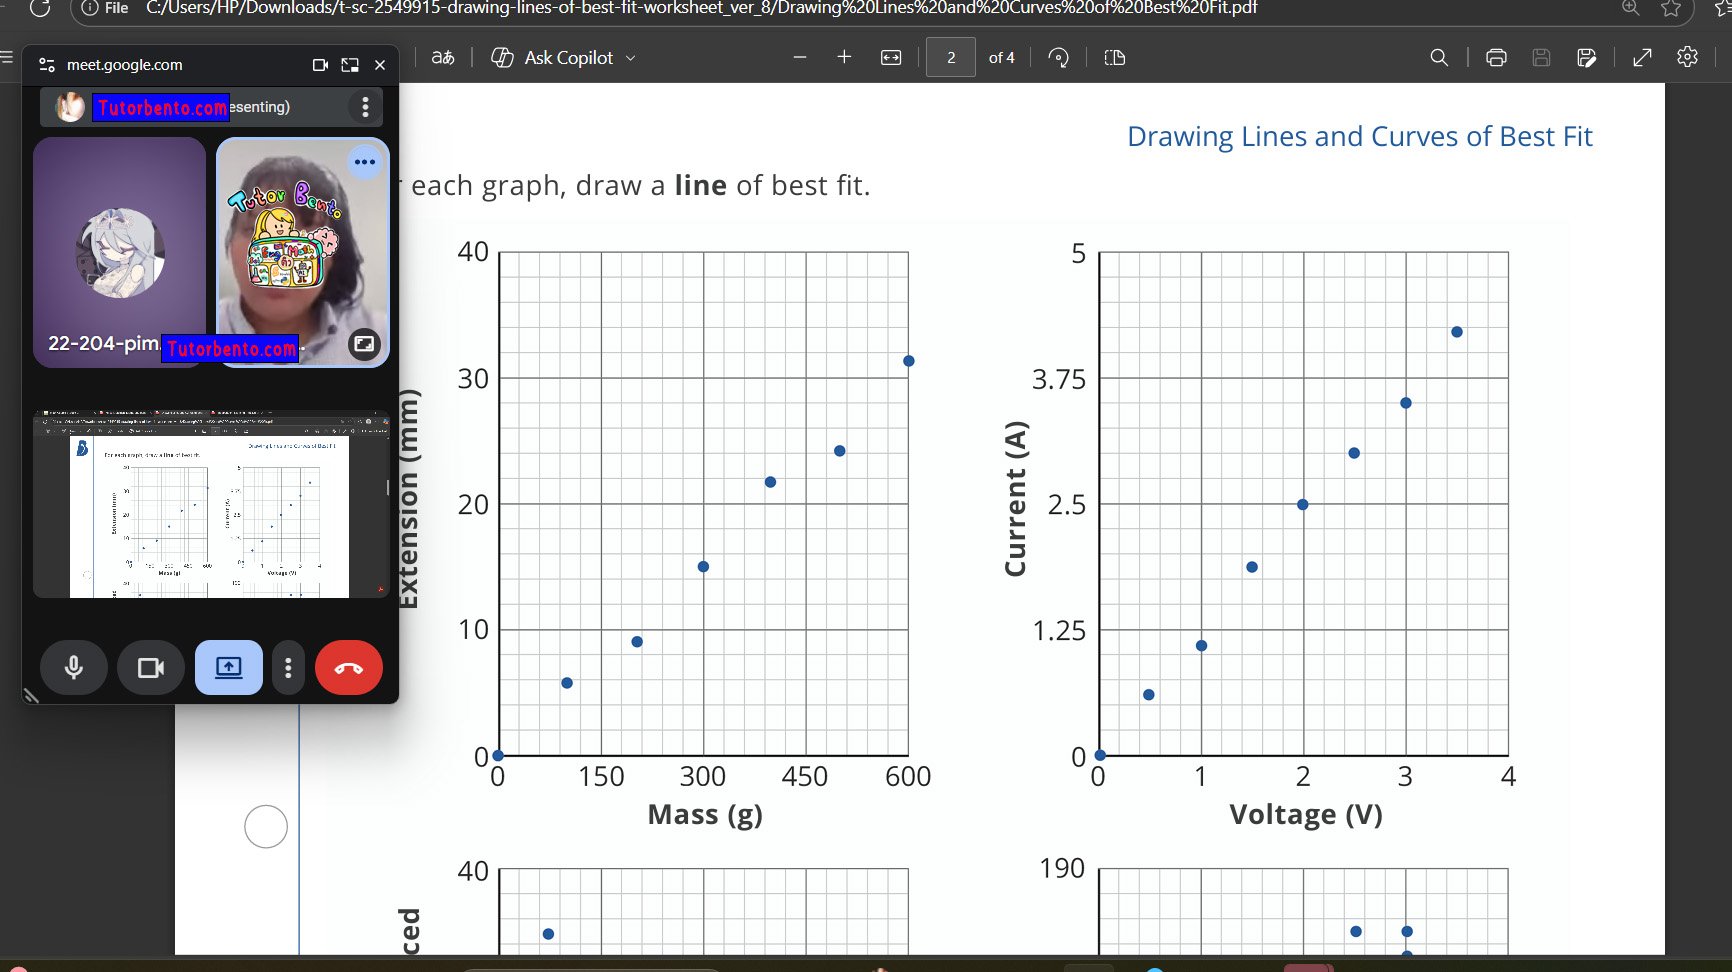Image resolution: width=1732 pixels, height=972 pixels.
Task: Rotate the PDF page
Action: [1058, 58]
